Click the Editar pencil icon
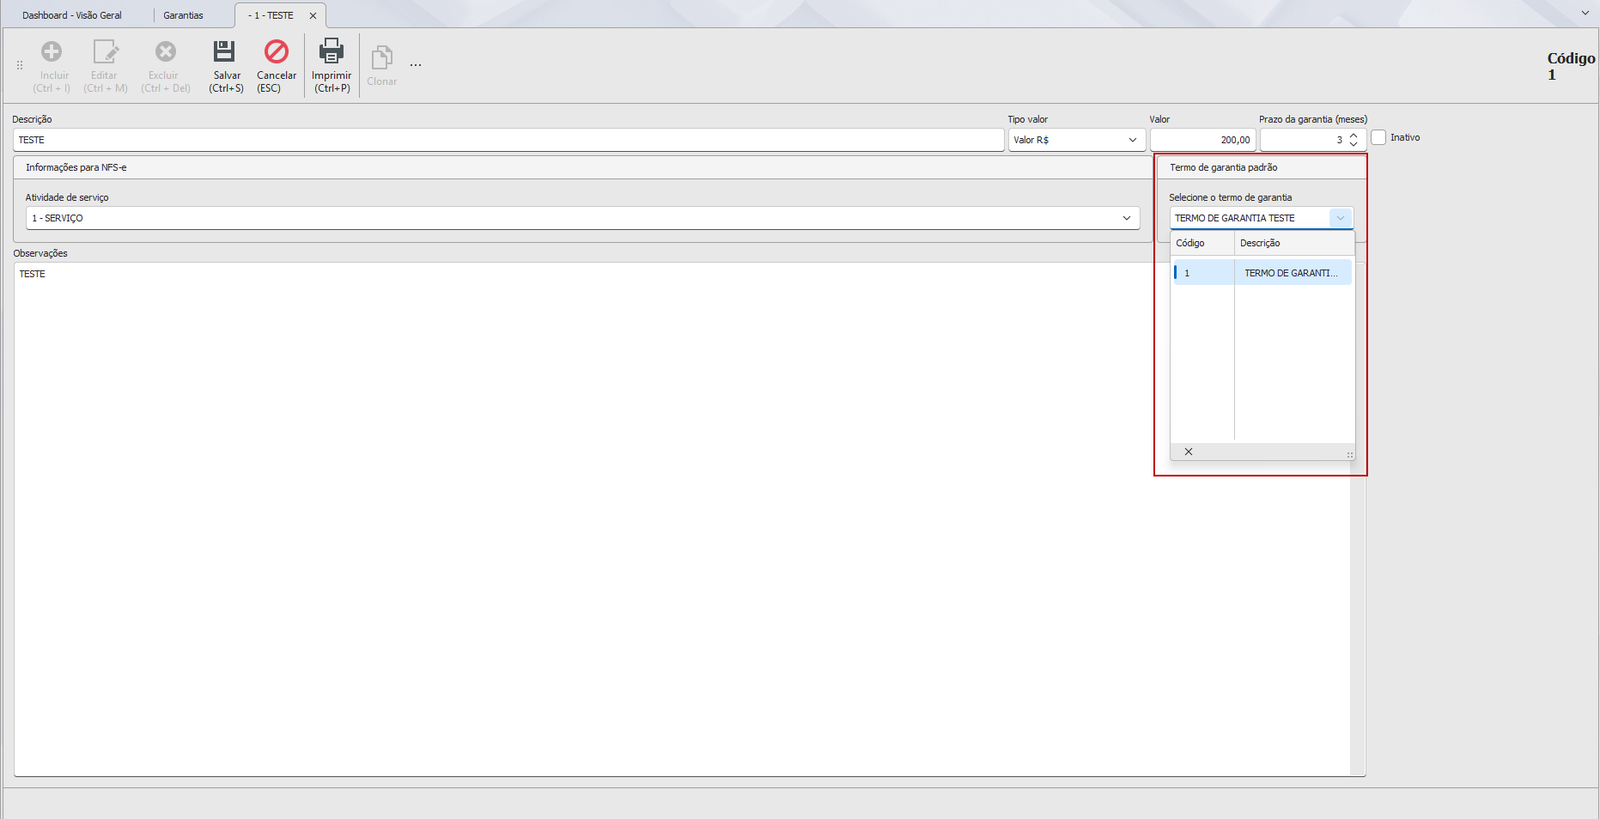The width and height of the screenshot is (1600, 819). point(105,52)
